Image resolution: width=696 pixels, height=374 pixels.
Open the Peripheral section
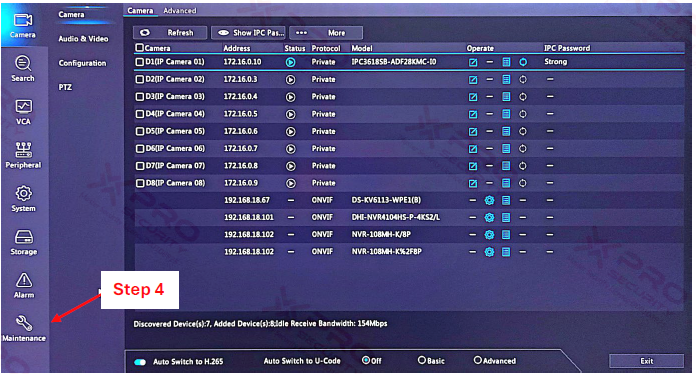click(x=23, y=155)
